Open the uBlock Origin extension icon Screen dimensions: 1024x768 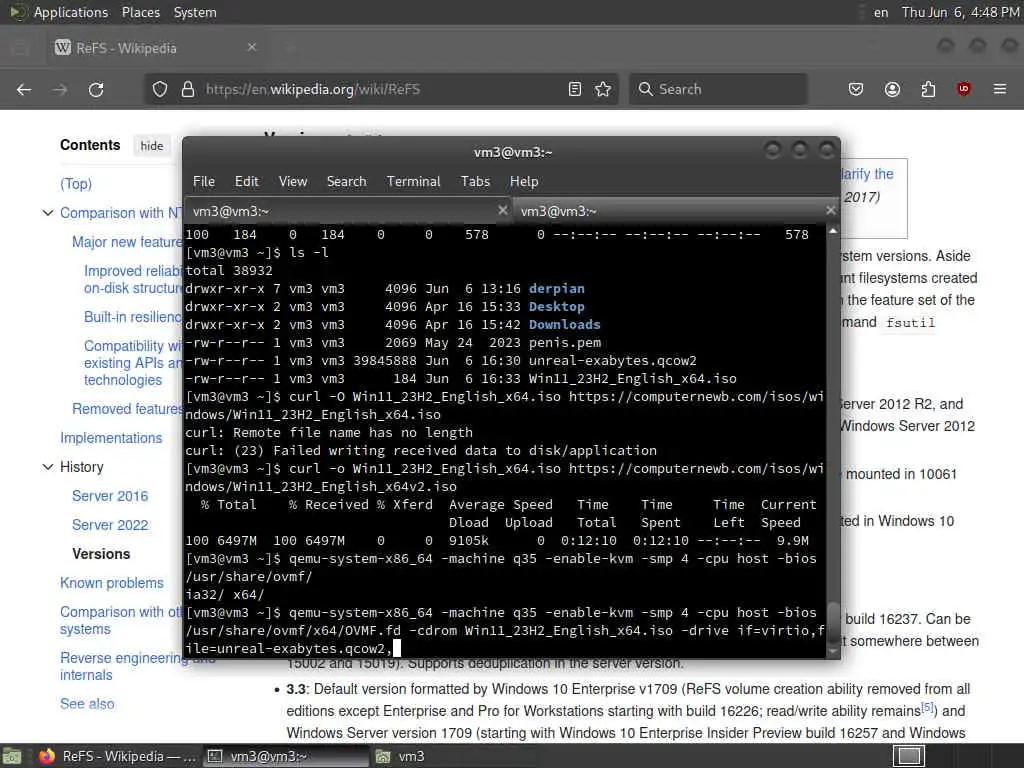pyautogui.click(x=963, y=89)
